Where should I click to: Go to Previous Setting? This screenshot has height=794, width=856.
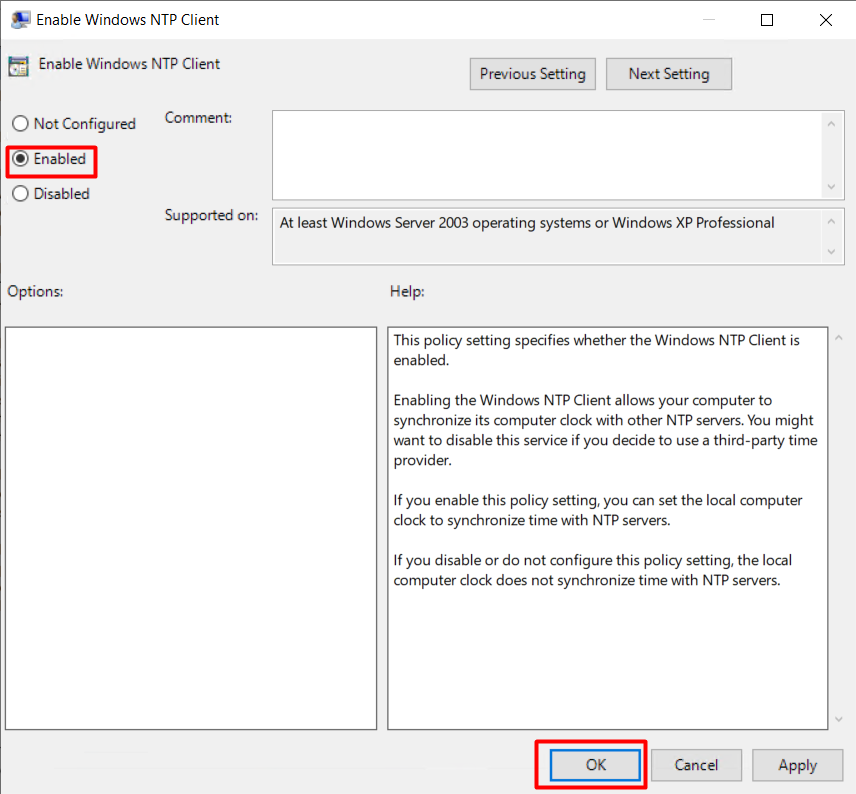(532, 74)
